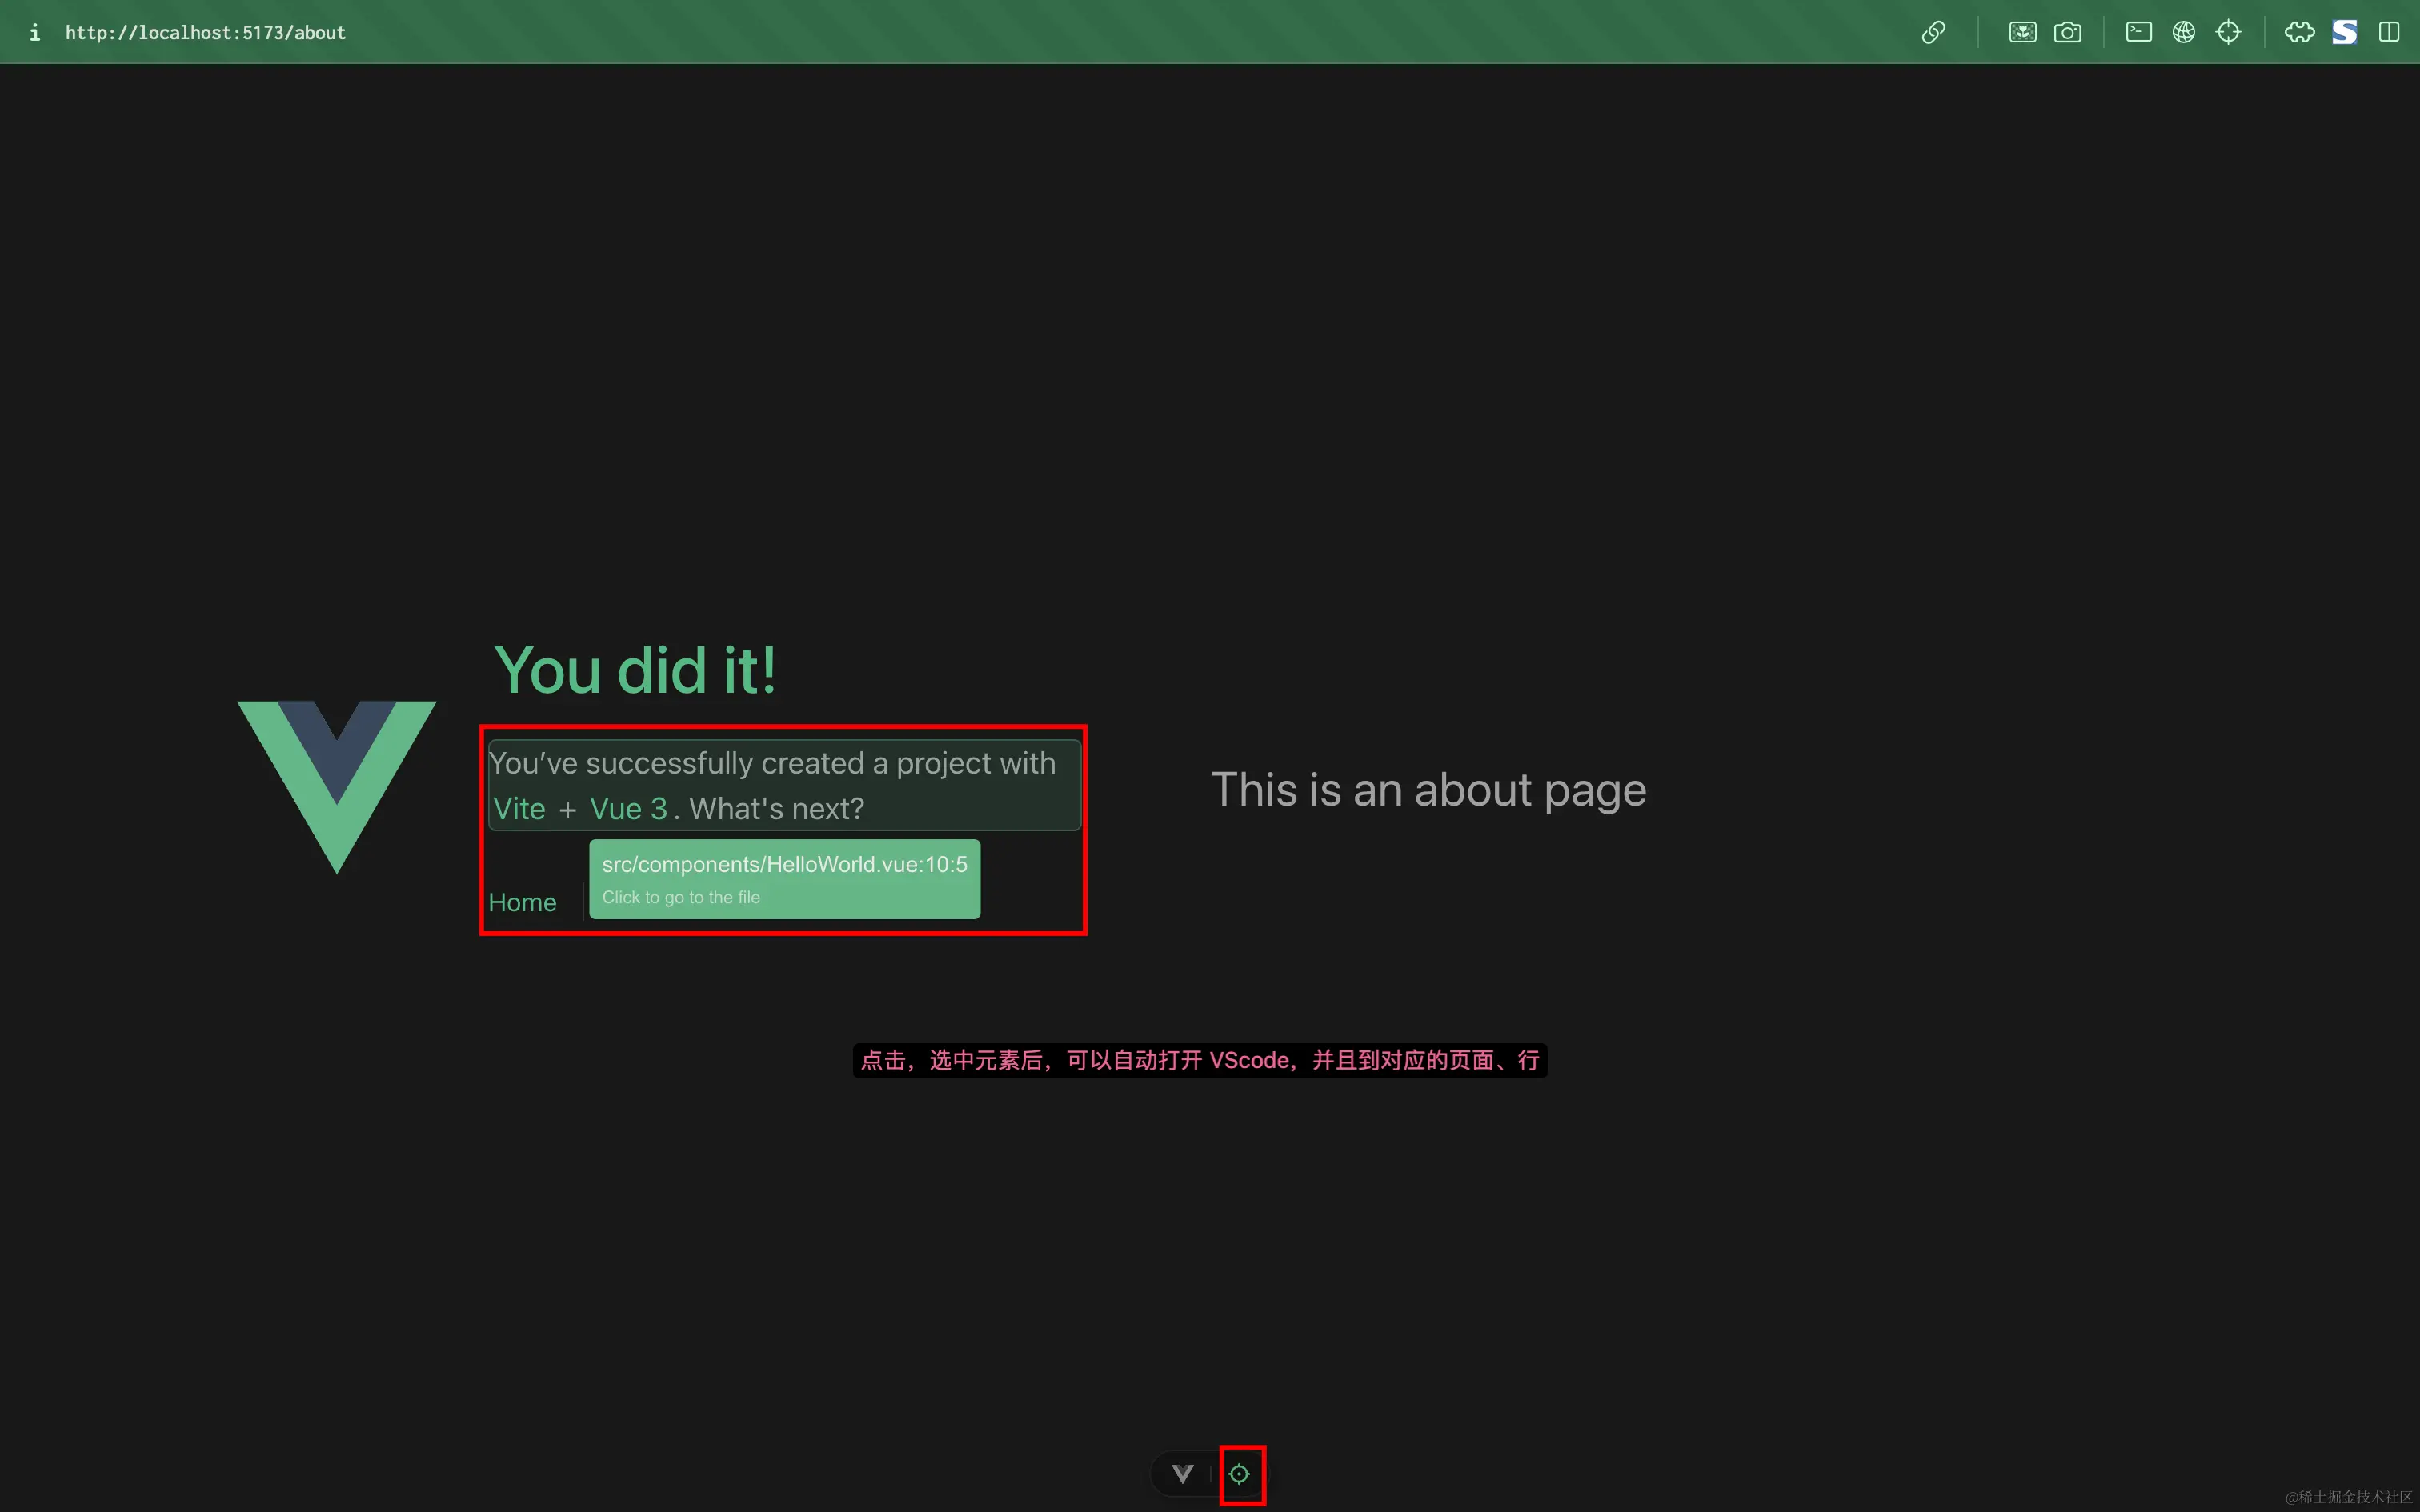Navigate using the Home link
The height and width of the screenshot is (1512, 2420).
(x=522, y=901)
